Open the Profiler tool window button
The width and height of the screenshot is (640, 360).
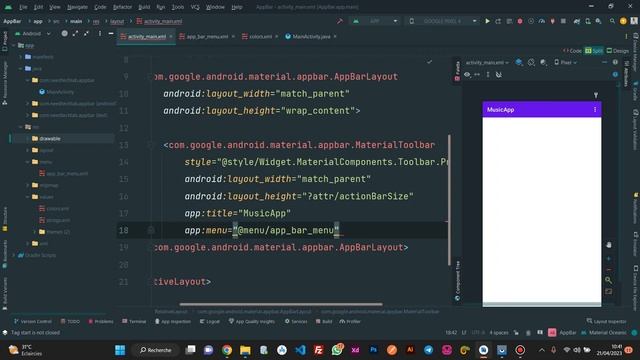pyautogui.click(x=350, y=322)
